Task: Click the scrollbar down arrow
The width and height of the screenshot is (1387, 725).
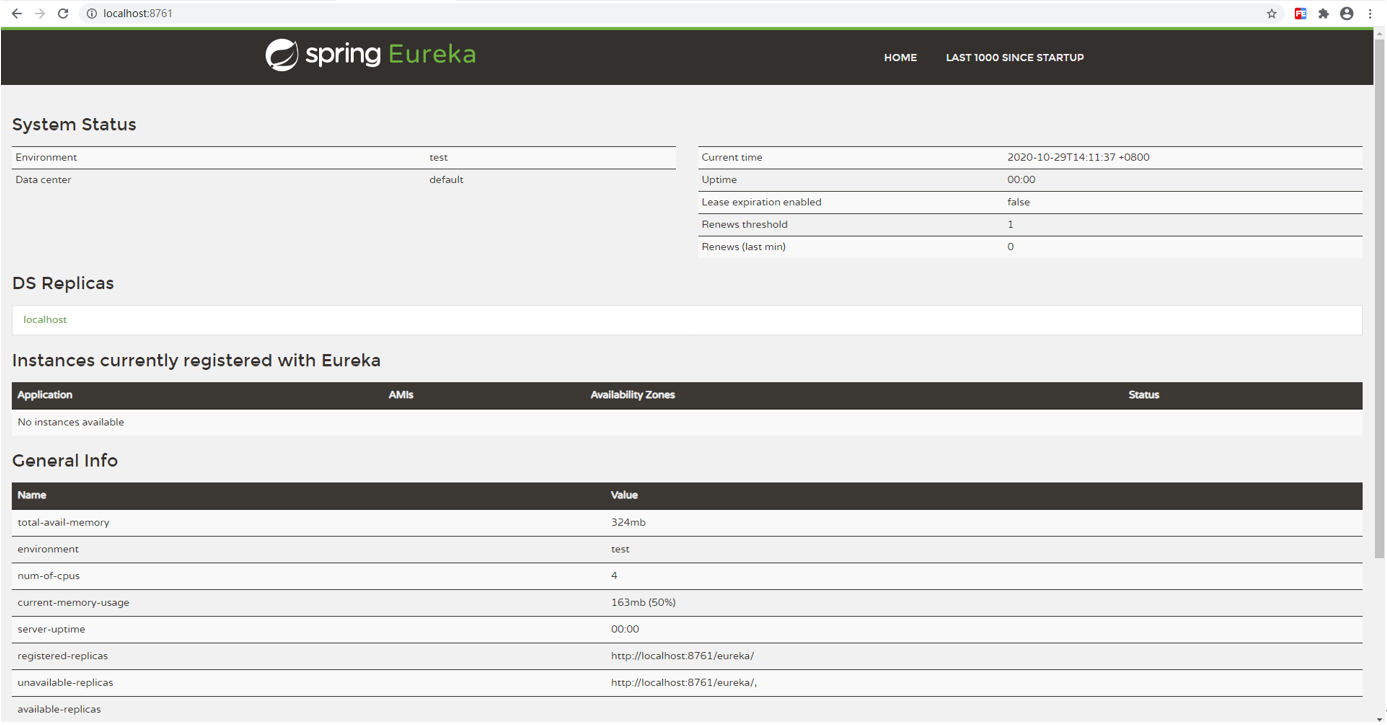Action: pyautogui.click(x=1380, y=718)
